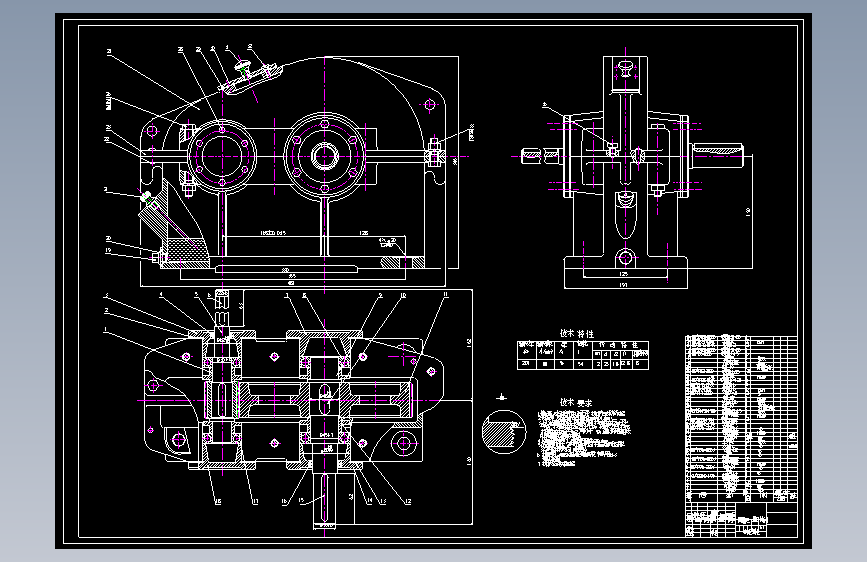Select the keyed shaft extension on the side view's right
This screenshot has height=562, width=867.
pos(717,155)
